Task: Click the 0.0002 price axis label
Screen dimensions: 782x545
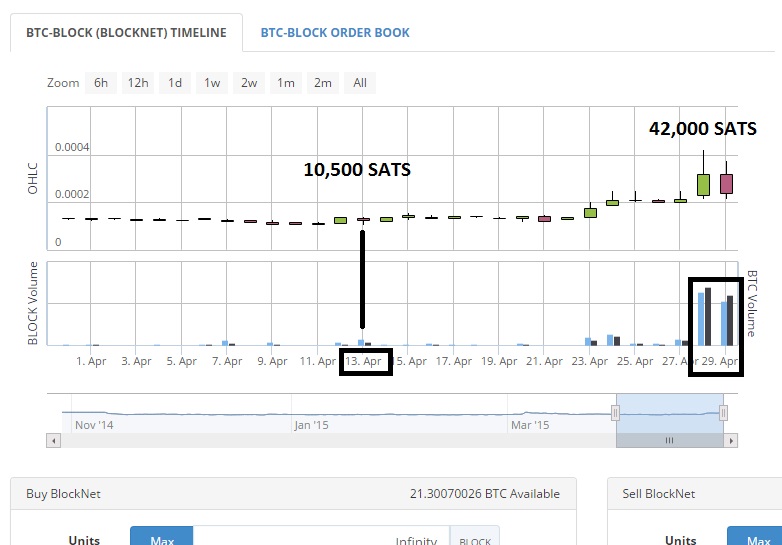Action: coord(72,194)
